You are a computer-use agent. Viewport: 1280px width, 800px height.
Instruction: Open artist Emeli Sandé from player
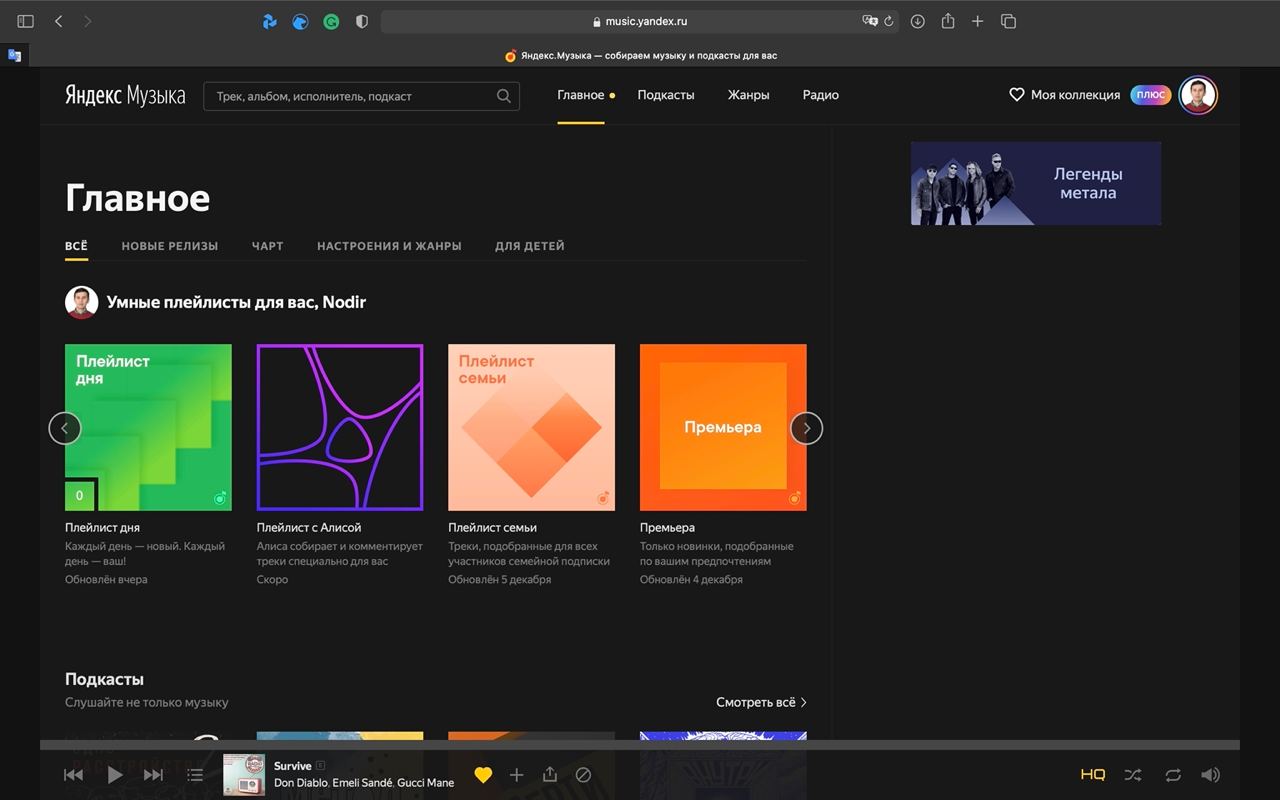pyautogui.click(x=362, y=783)
